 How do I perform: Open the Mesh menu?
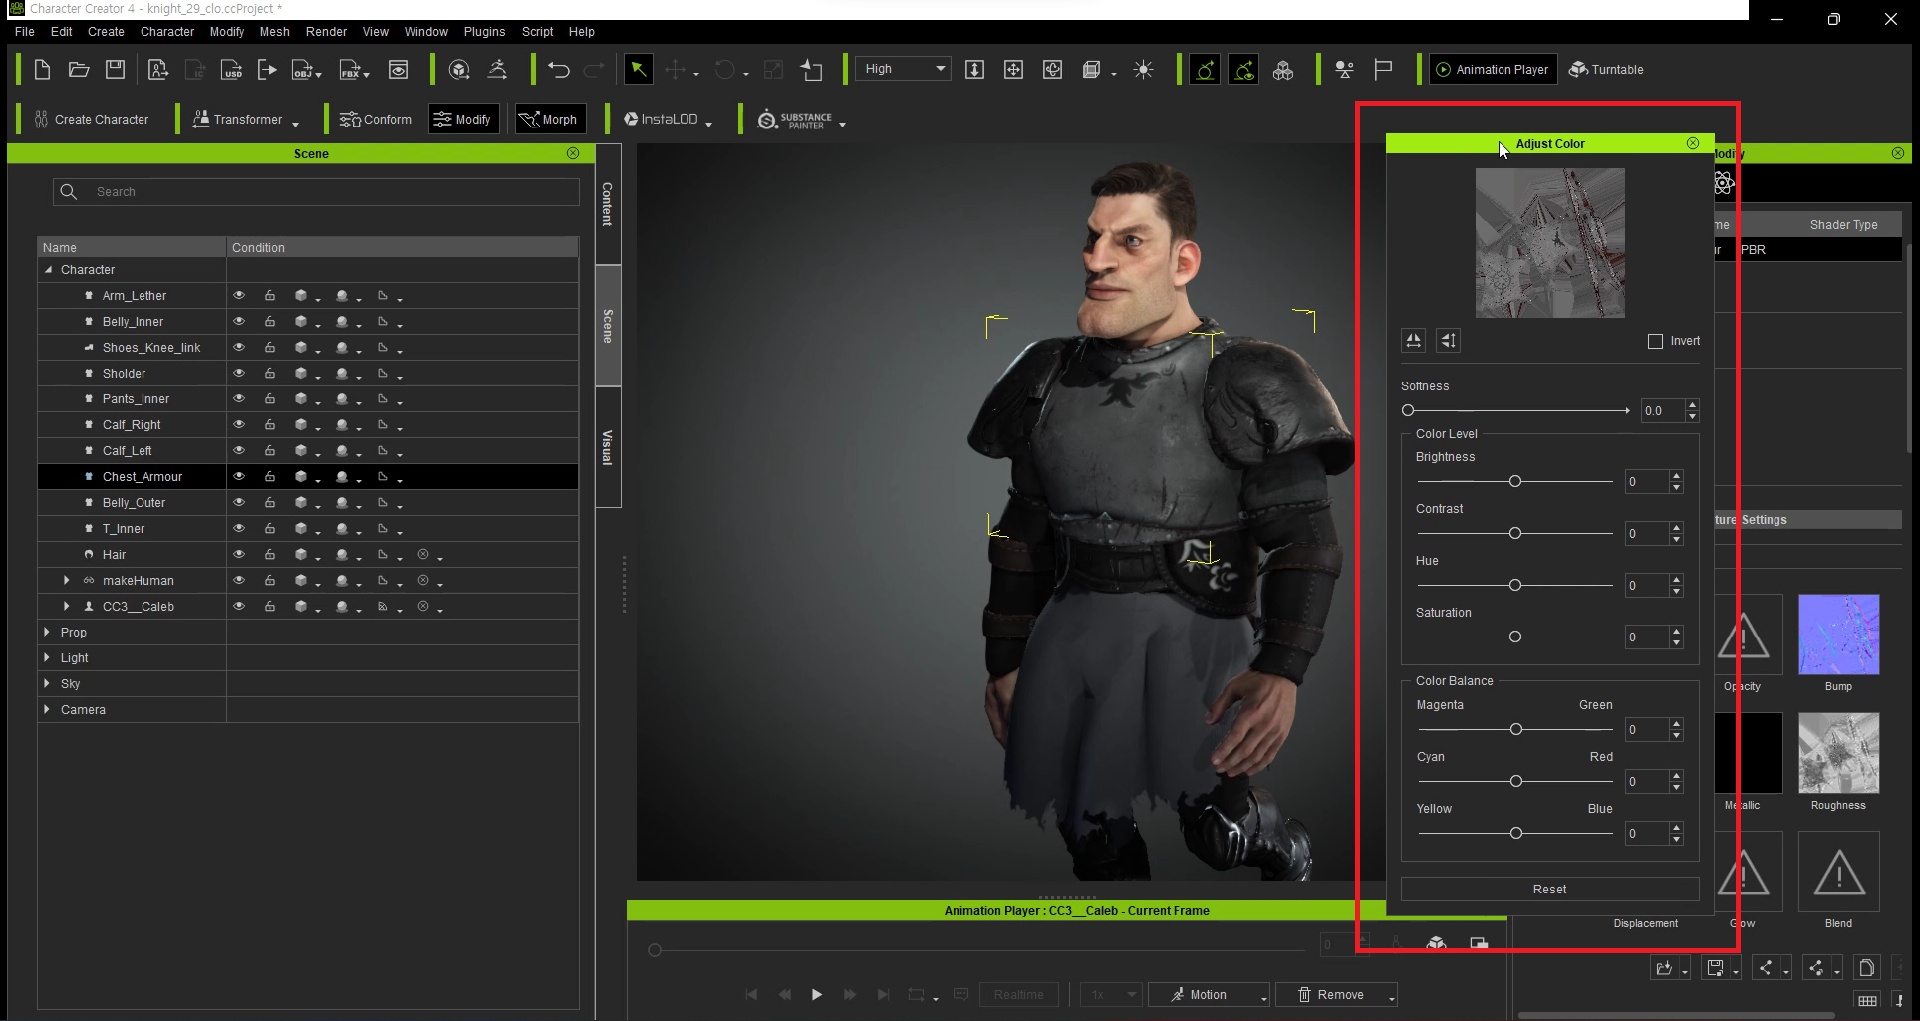tap(274, 32)
